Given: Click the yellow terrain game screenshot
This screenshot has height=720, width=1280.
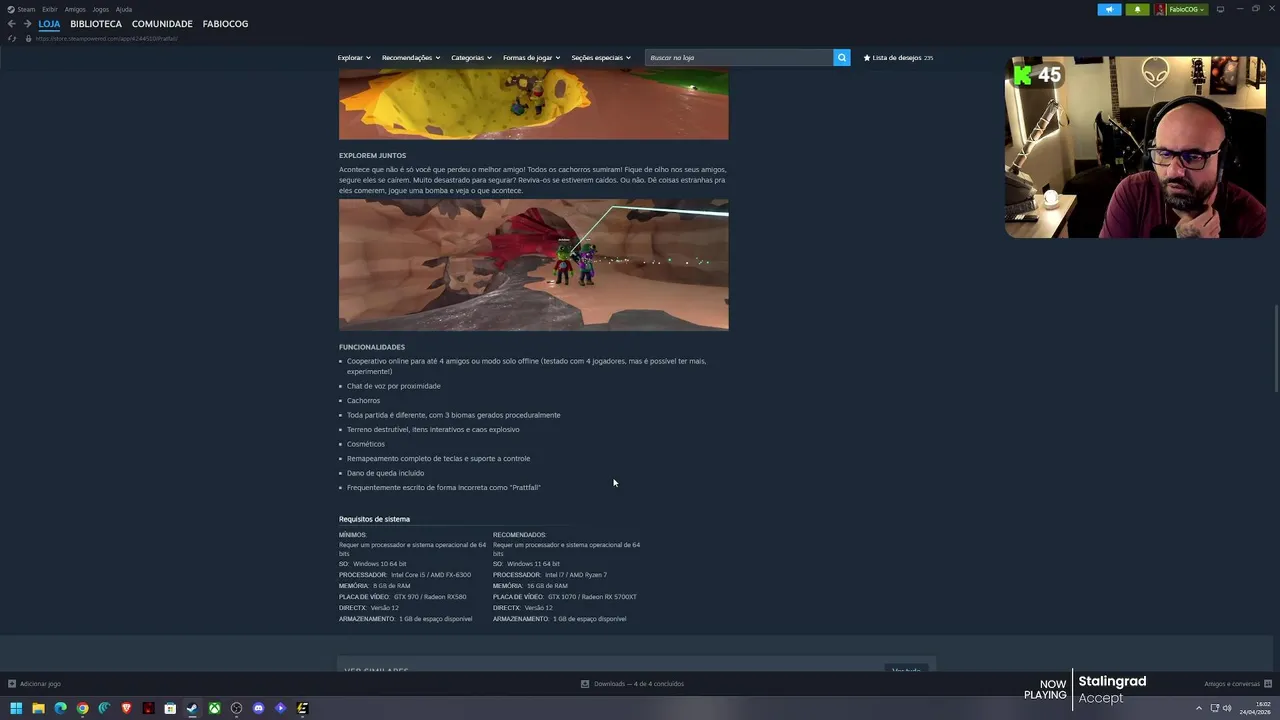Looking at the screenshot, I should (533, 104).
